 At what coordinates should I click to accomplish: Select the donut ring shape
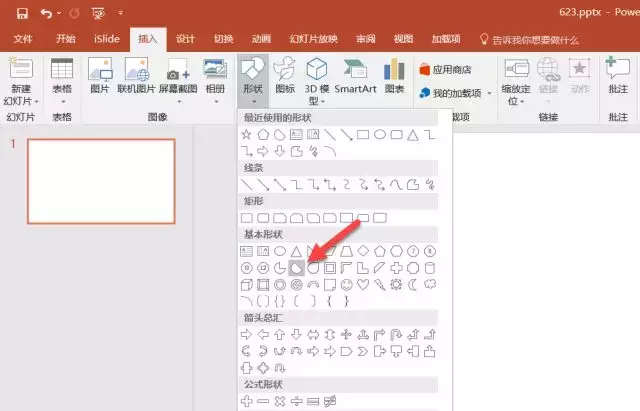click(x=280, y=284)
